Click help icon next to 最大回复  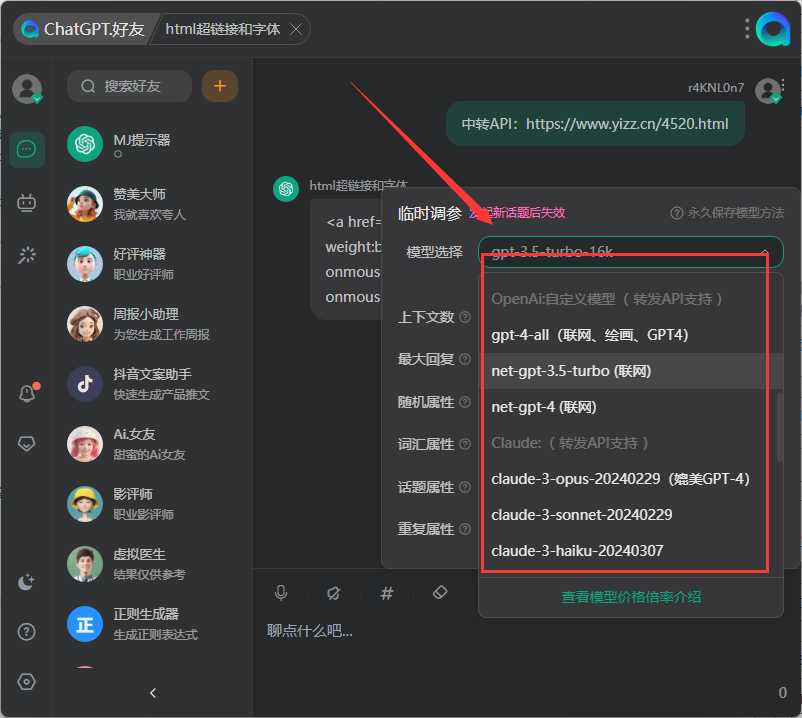tap(465, 359)
